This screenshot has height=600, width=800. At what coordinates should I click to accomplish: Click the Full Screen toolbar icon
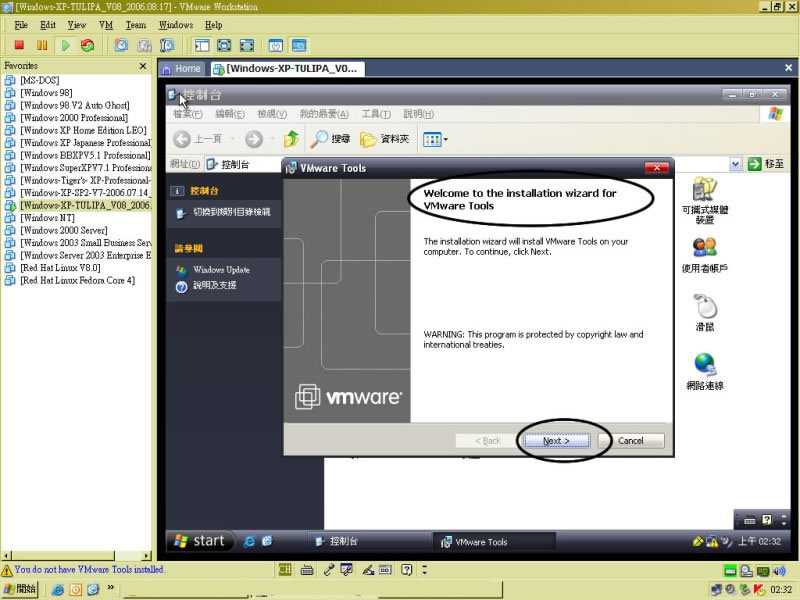(x=224, y=45)
